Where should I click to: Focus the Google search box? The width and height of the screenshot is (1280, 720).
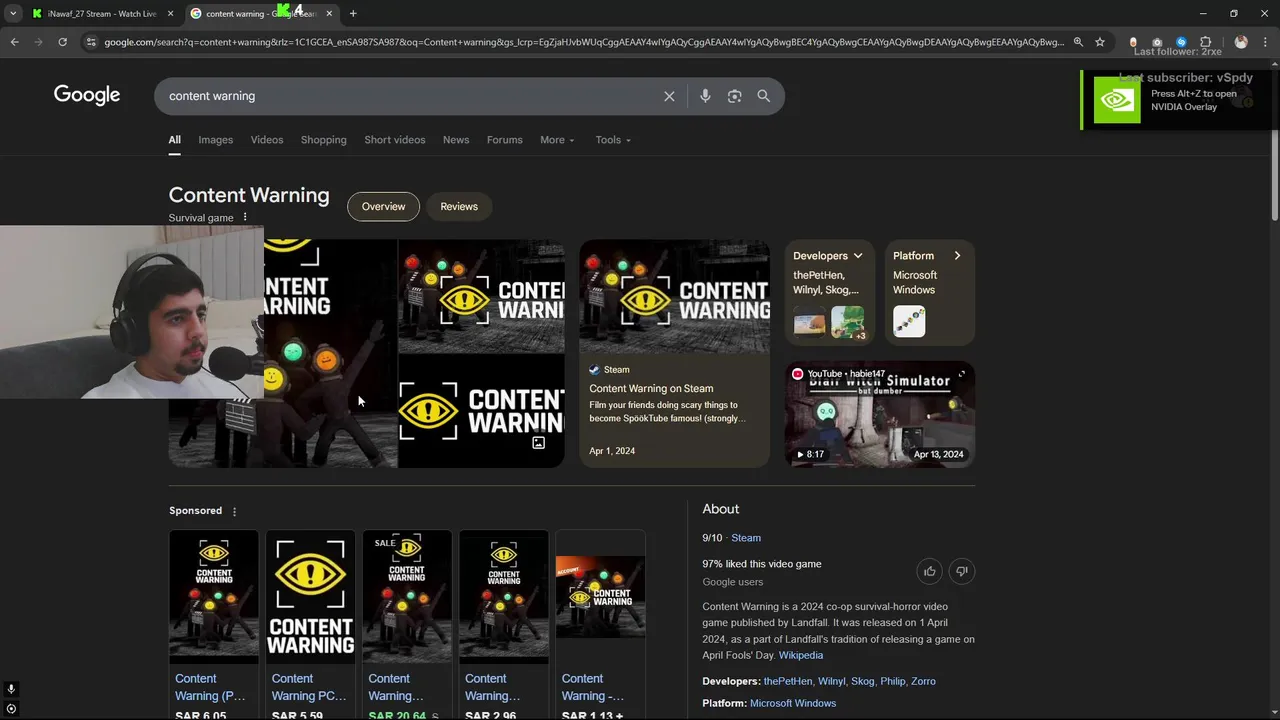pyautogui.click(x=410, y=96)
